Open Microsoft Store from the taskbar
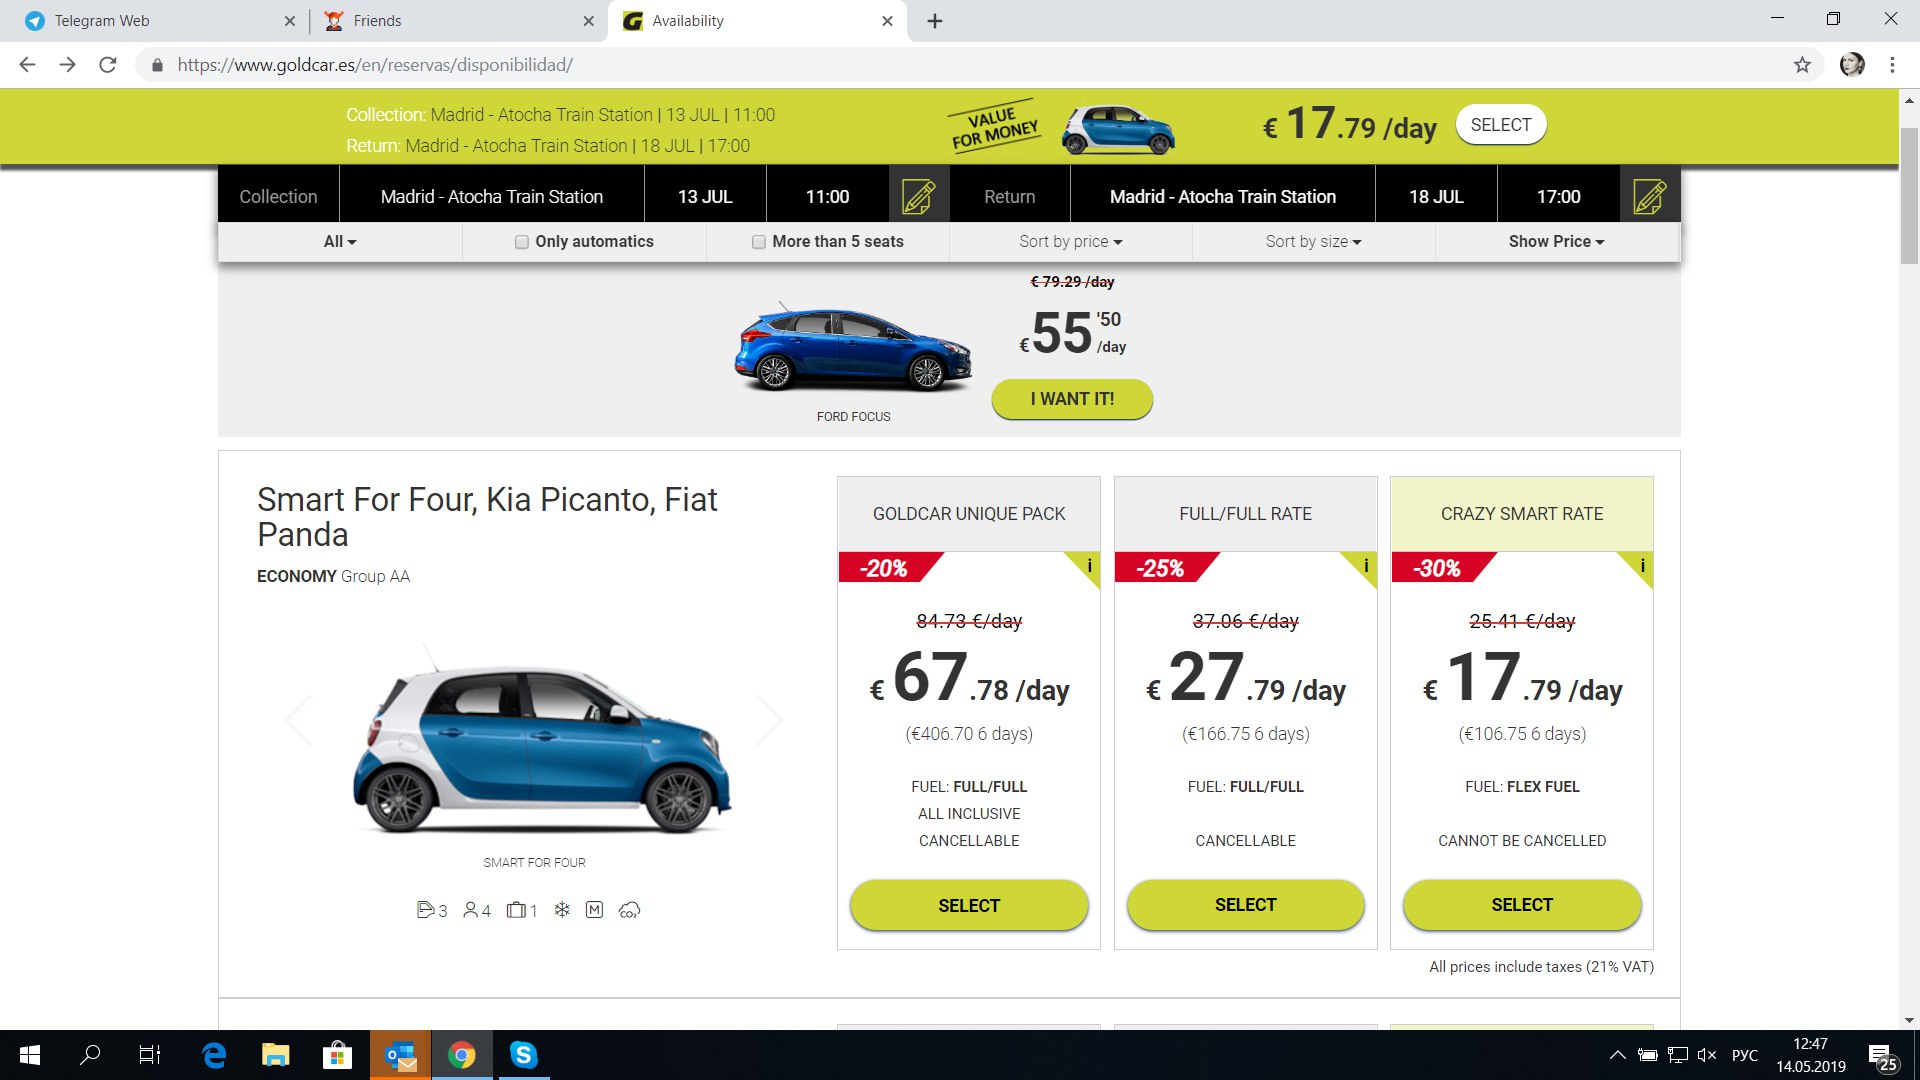Screen dimensions: 1920x1080 point(337,1055)
